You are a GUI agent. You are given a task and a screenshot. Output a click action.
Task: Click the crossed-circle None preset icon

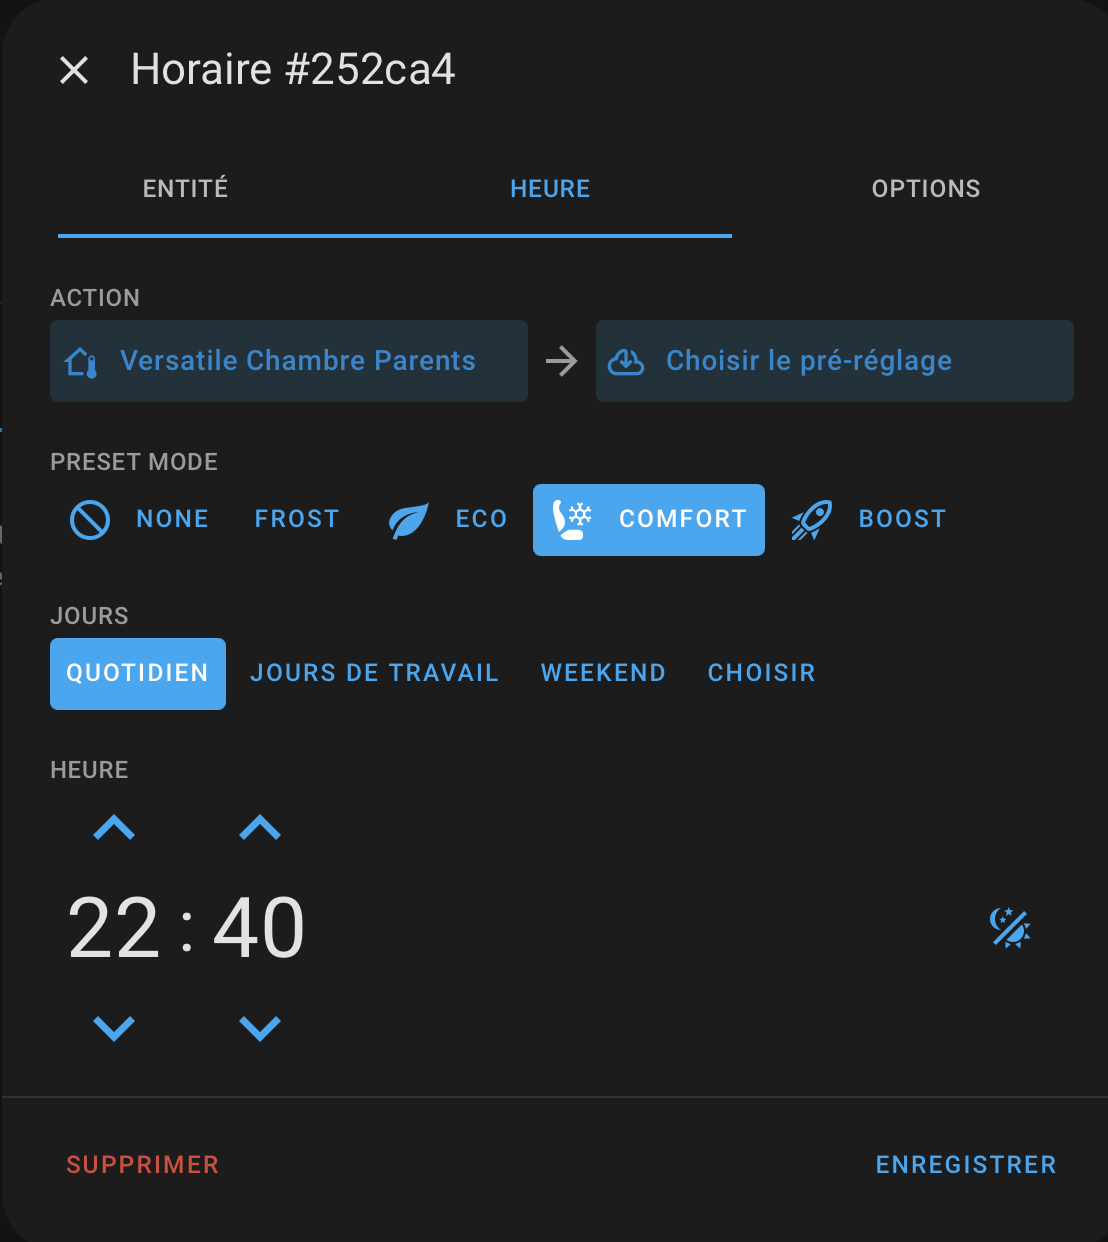coord(90,520)
